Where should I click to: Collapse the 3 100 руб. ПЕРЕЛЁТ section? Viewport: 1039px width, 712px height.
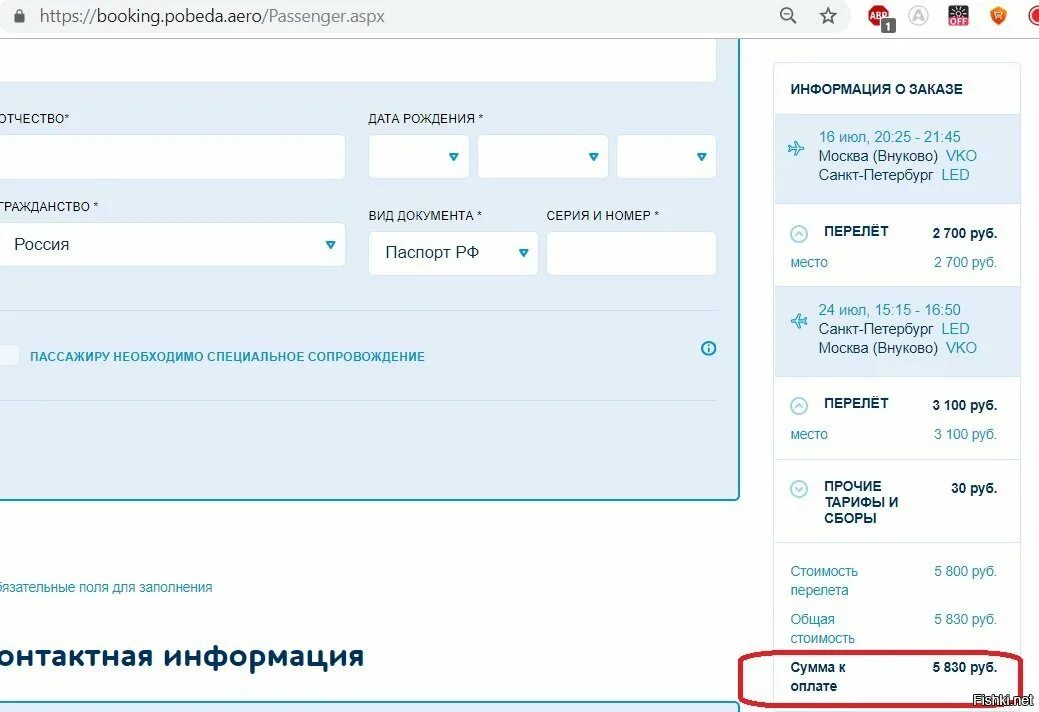coord(799,405)
